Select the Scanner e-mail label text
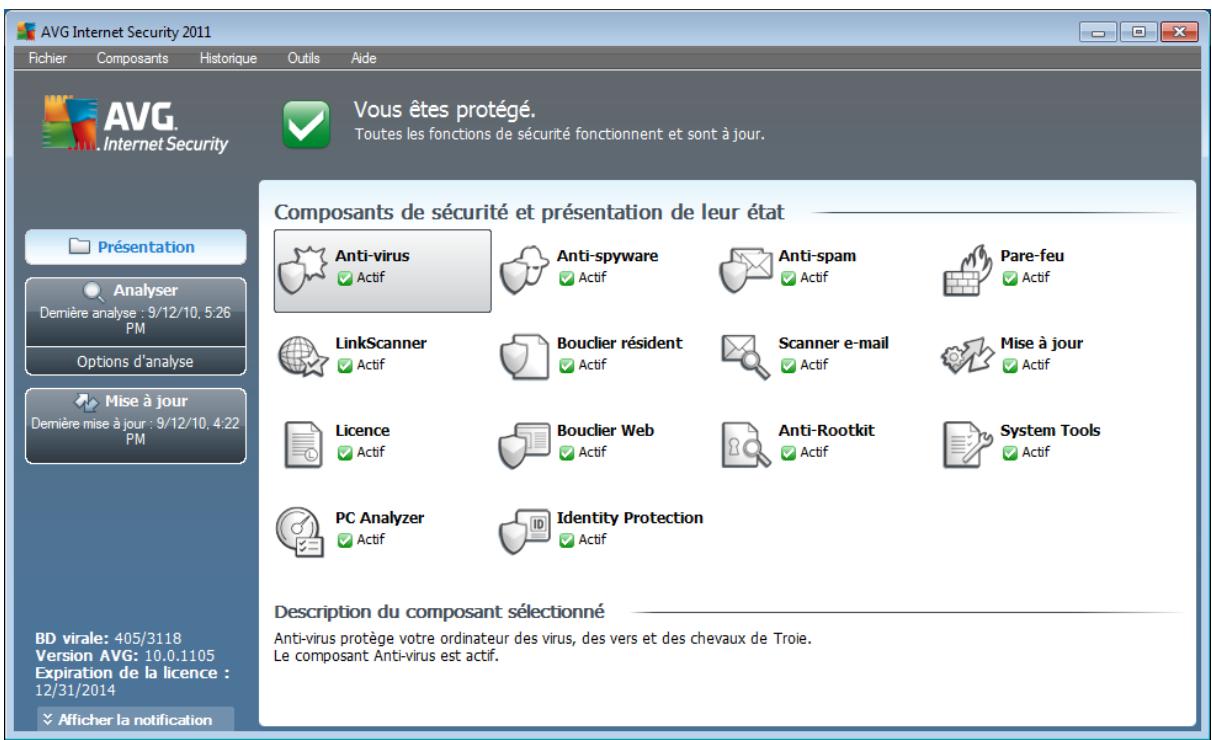1212x740 pixels. pos(834,343)
